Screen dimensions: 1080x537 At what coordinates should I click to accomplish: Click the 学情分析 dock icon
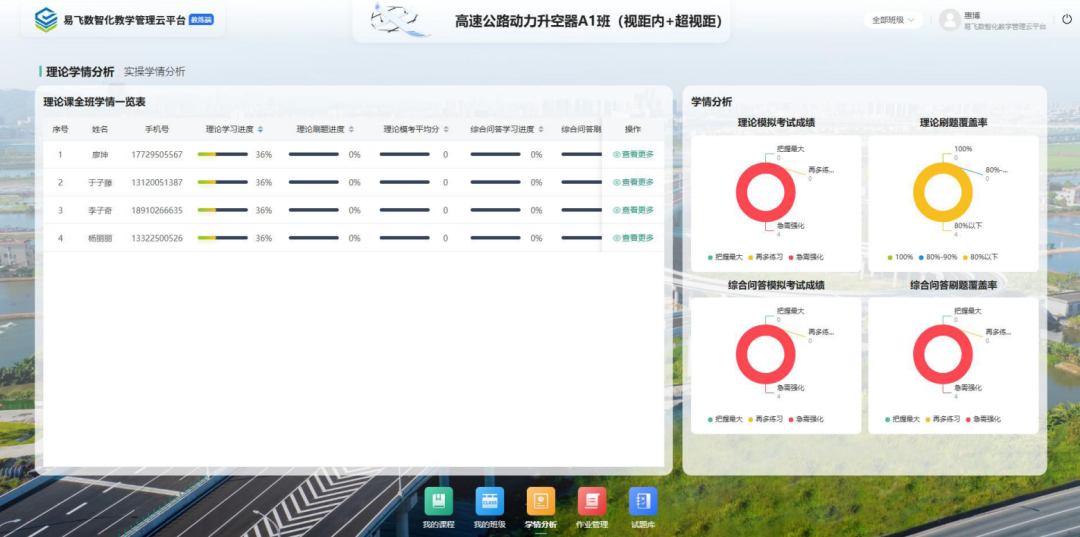point(541,502)
